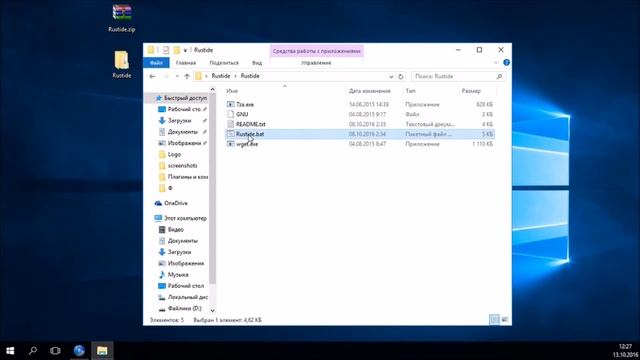640x360 pixels.
Task: Switch to the Главная ribbon tab
Action: pyautogui.click(x=186, y=63)
